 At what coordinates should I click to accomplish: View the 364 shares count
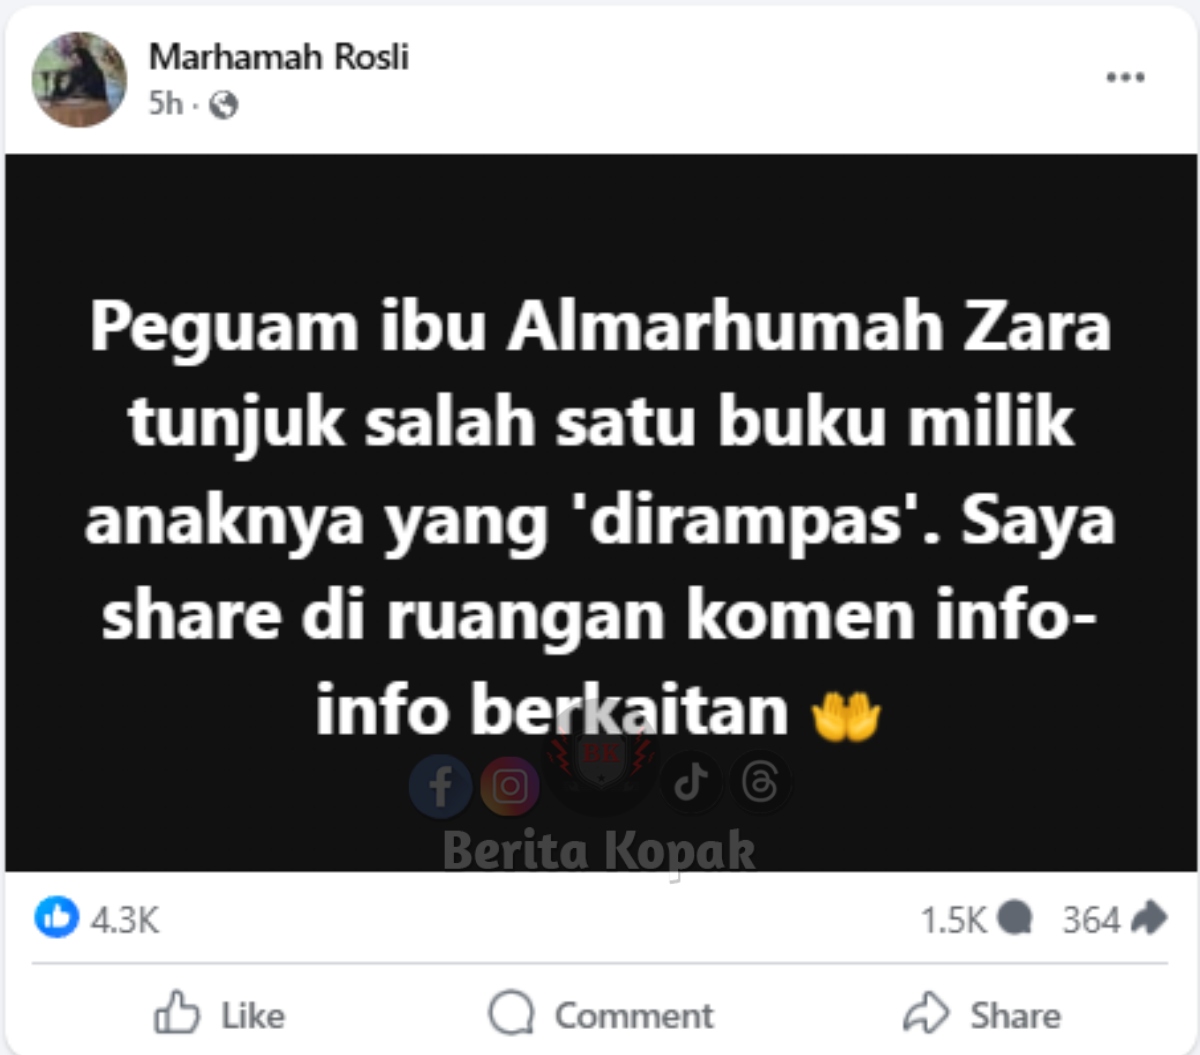(1091, 919)
